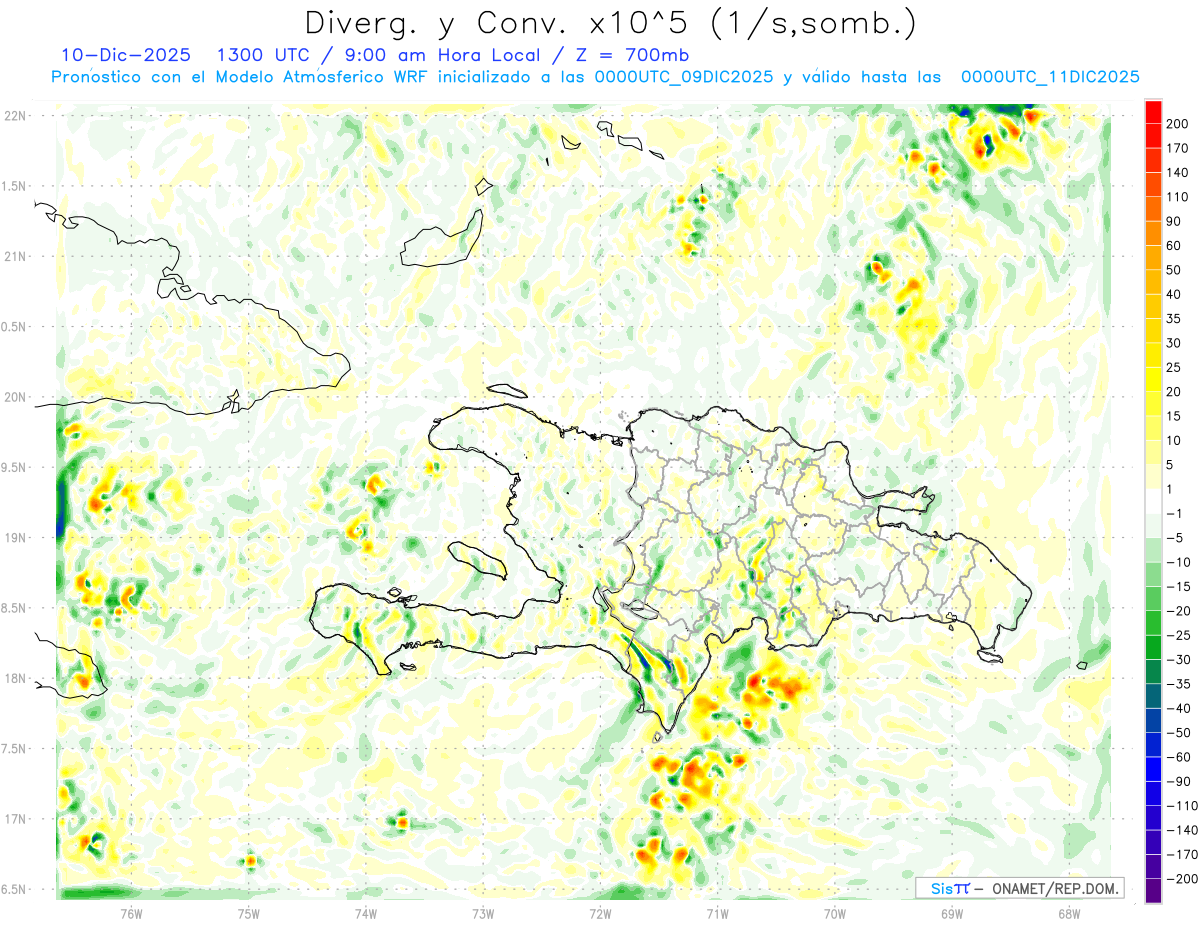Click the '50' color scale value

tap(1175, 270)
